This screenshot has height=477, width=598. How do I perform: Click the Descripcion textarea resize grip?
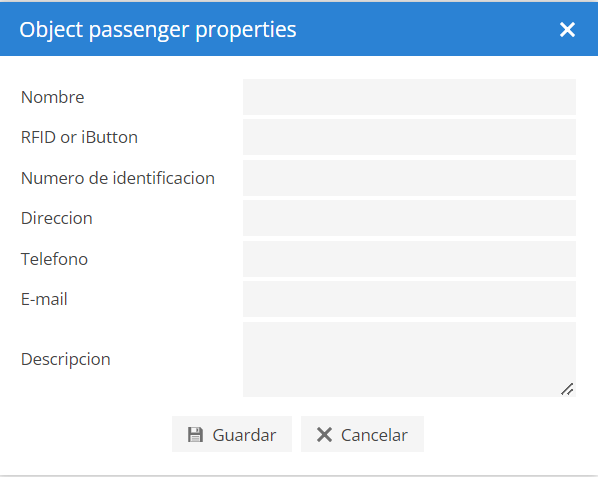pyautogui.click(x=567, y=389)
